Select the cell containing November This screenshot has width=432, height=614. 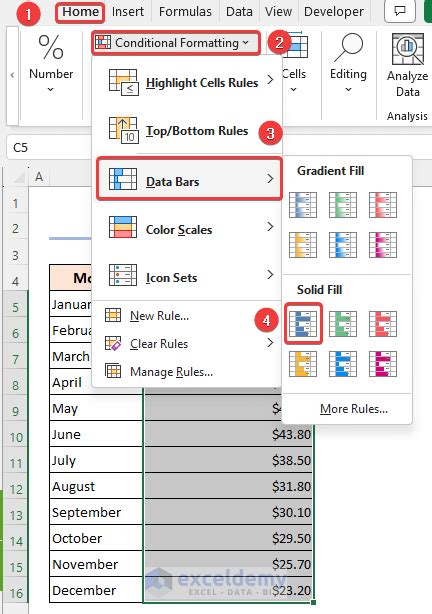pos(96,563)
